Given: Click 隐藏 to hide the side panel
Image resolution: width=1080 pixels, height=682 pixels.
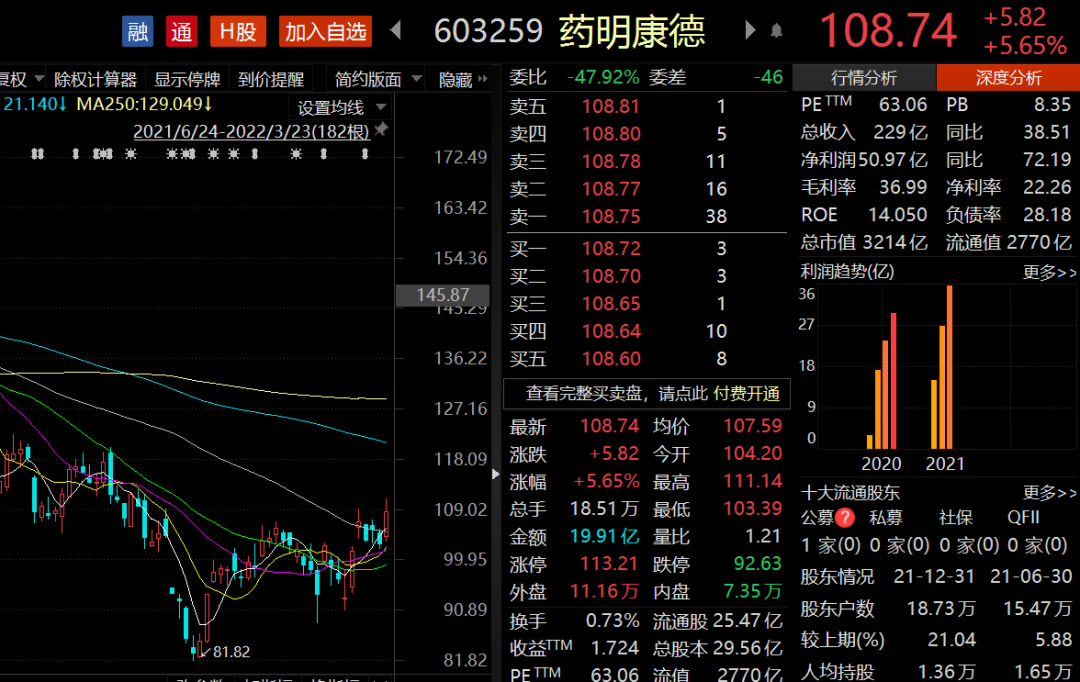Looking at the screenshot, I should tap(462, 80).
